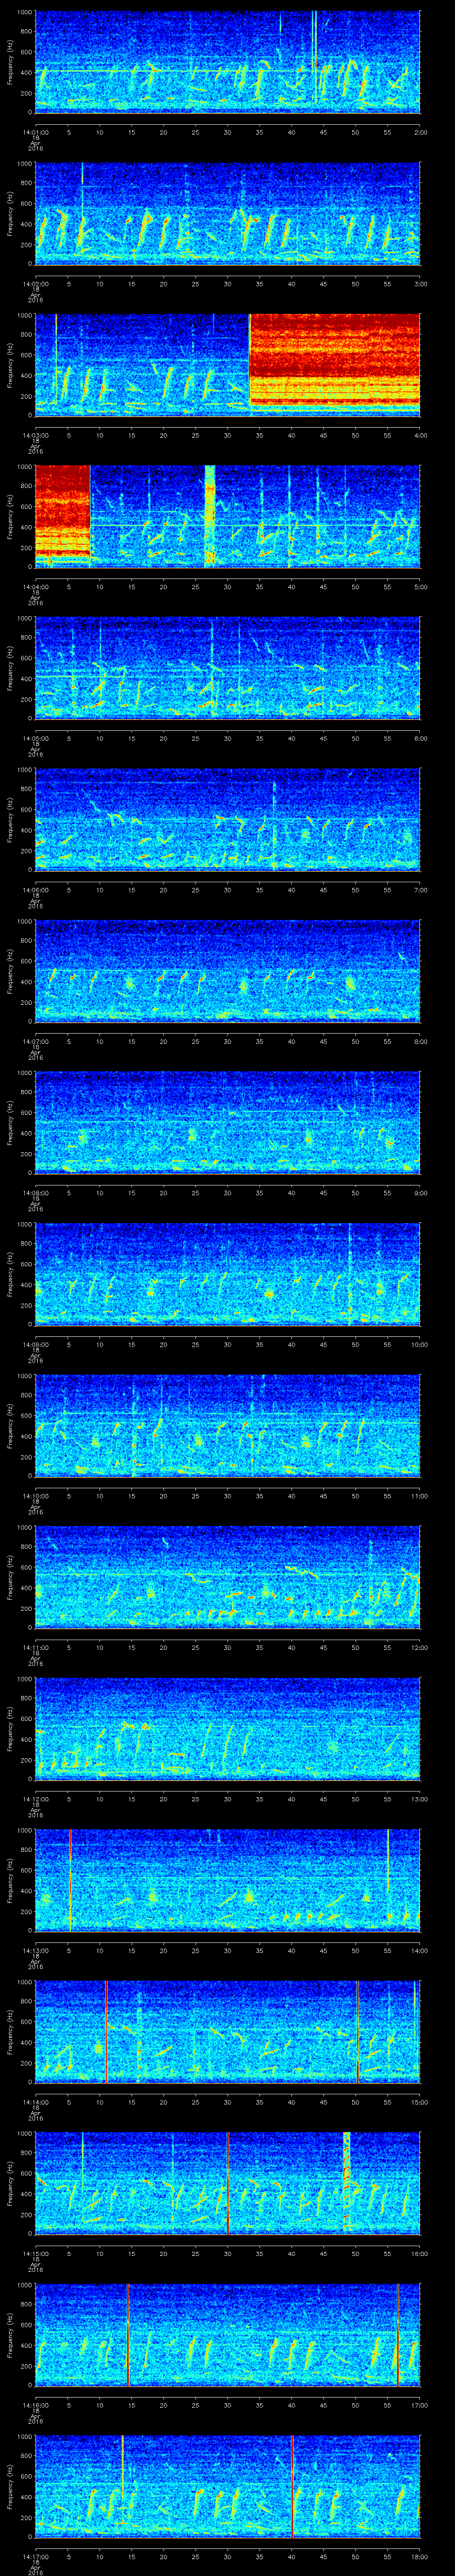Click the '9:00' end-of-axis label
Viewport: 455px width, 2576px height.
click(420, 1192)
